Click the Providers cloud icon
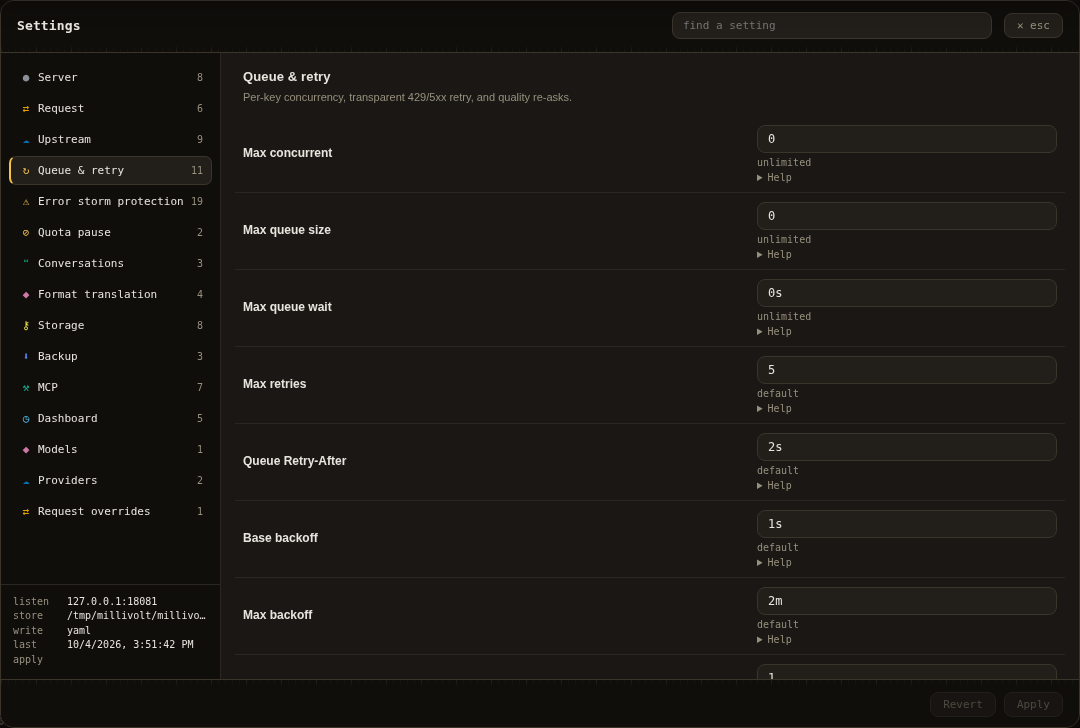This screenshot has width=1080, height=728. click(26, 481)
